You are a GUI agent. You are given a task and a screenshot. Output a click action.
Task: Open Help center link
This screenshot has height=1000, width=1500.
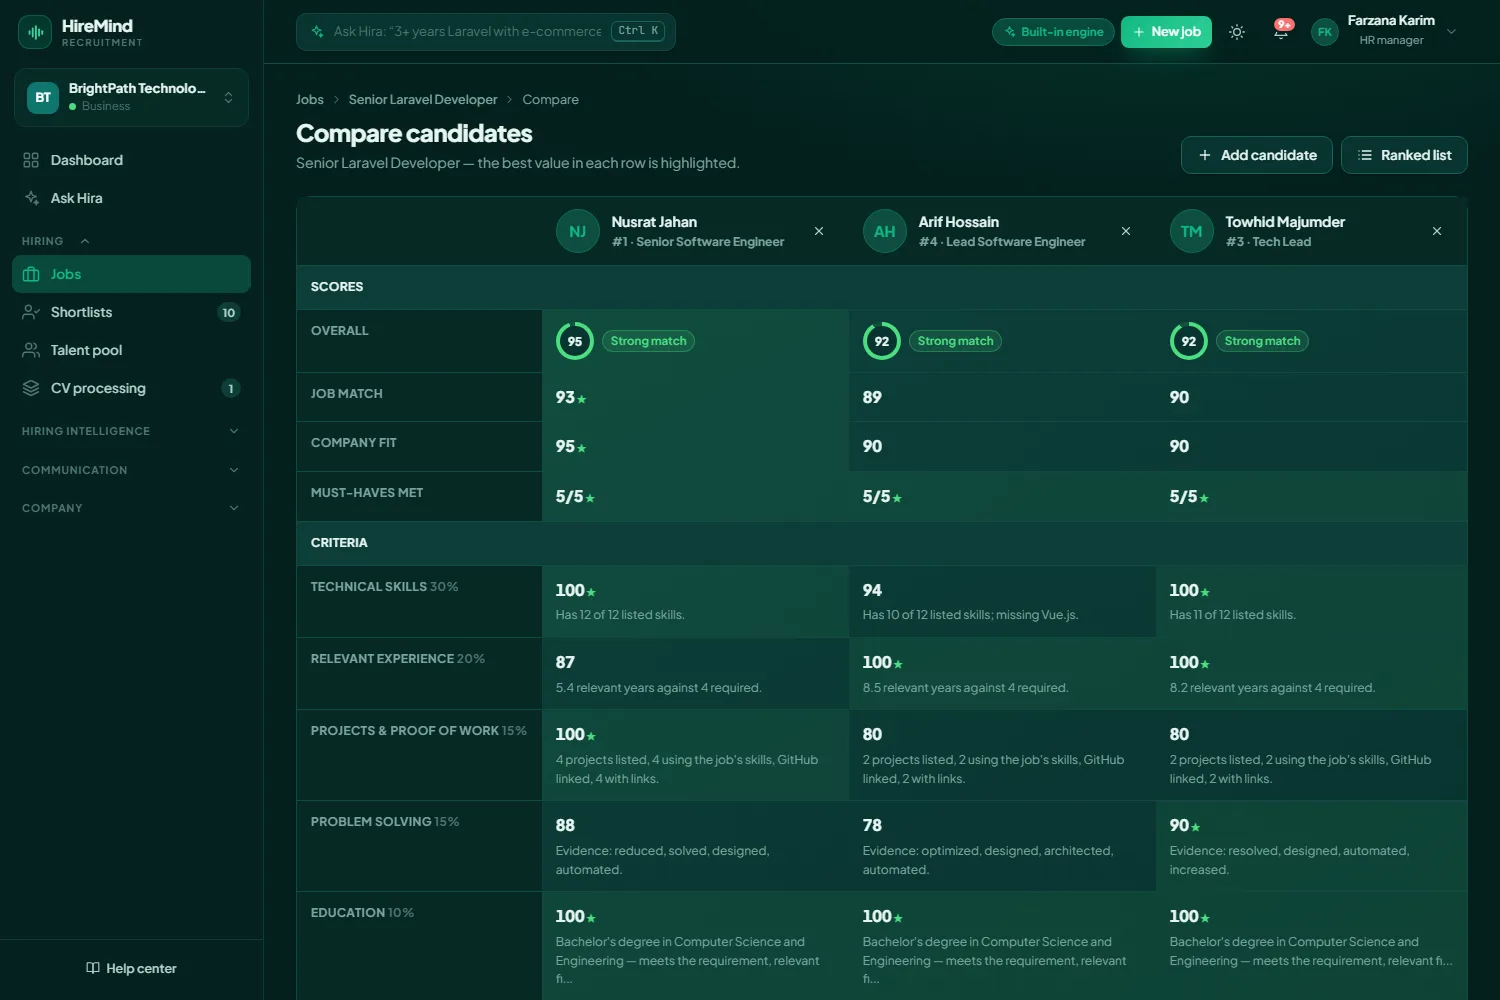131,968
